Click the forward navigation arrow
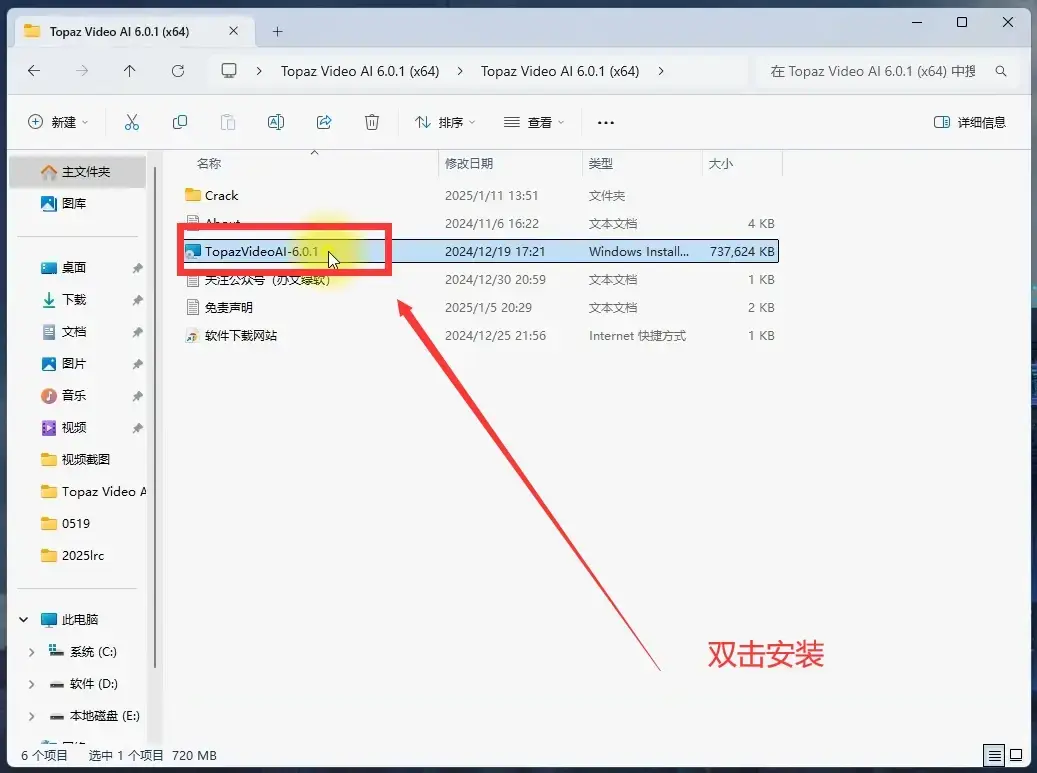The height and width of the screenshot is (773, 1037). click(81, 71)
